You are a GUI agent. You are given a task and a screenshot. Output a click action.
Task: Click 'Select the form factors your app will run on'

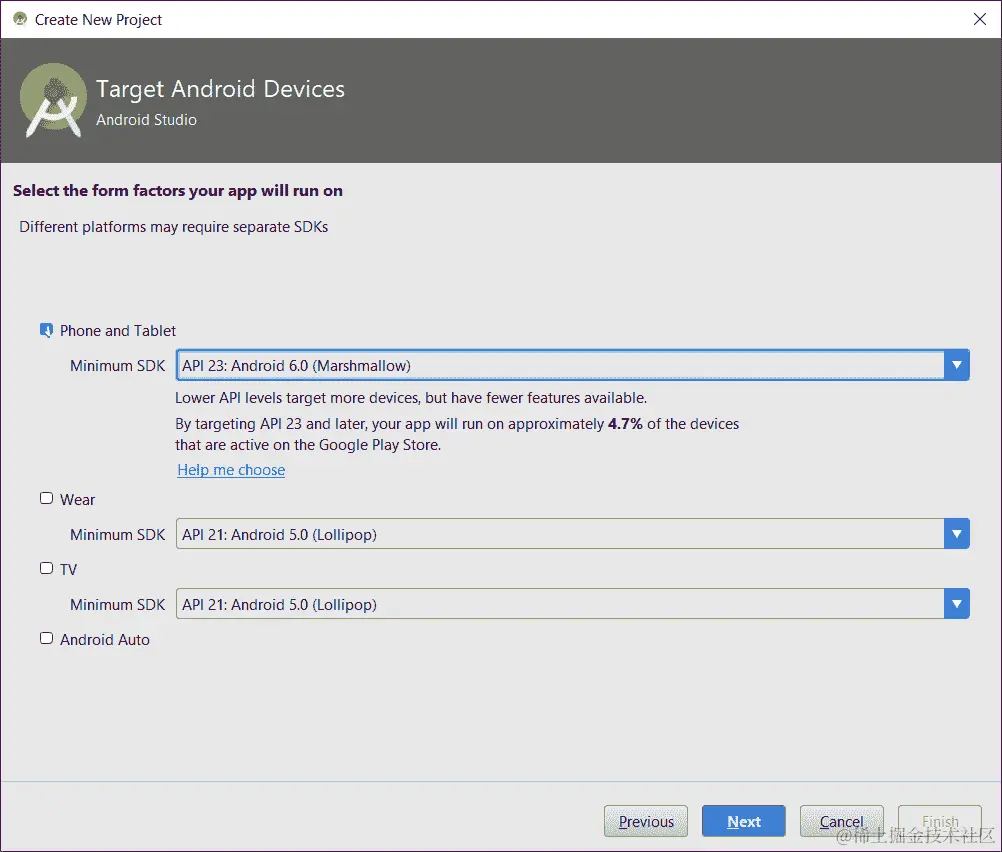click(x=178, y=190)
